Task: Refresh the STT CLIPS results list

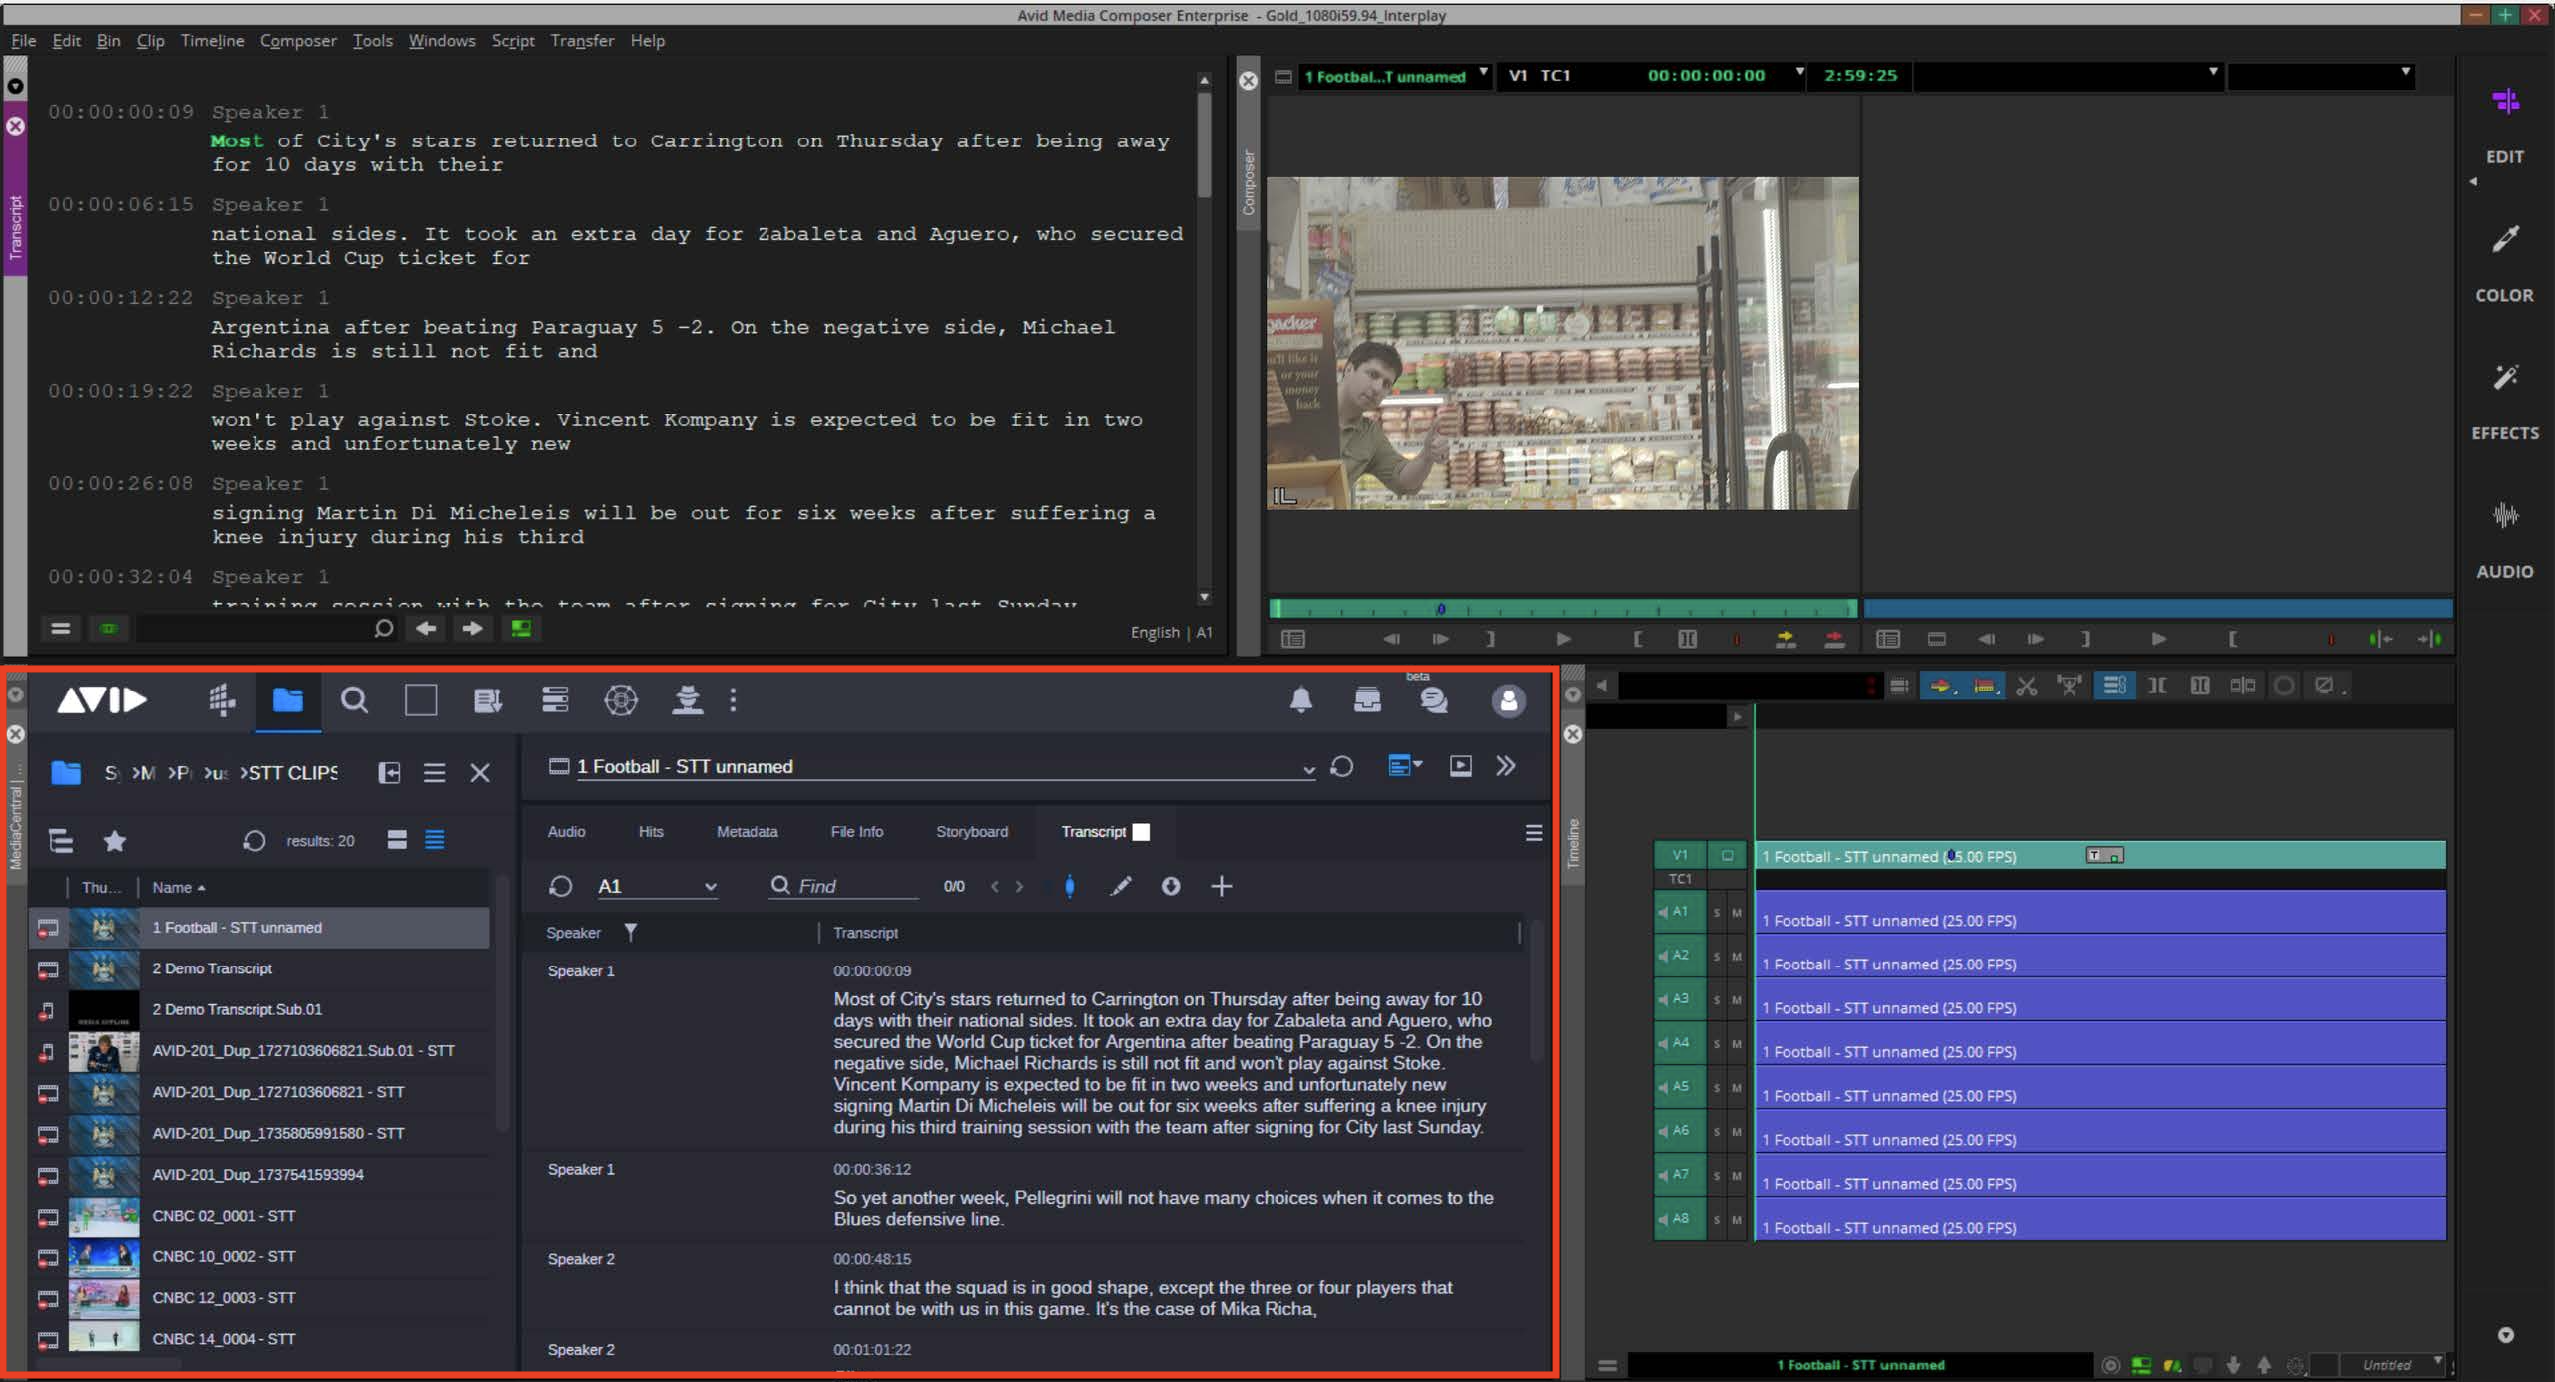Action: (254, 840)
